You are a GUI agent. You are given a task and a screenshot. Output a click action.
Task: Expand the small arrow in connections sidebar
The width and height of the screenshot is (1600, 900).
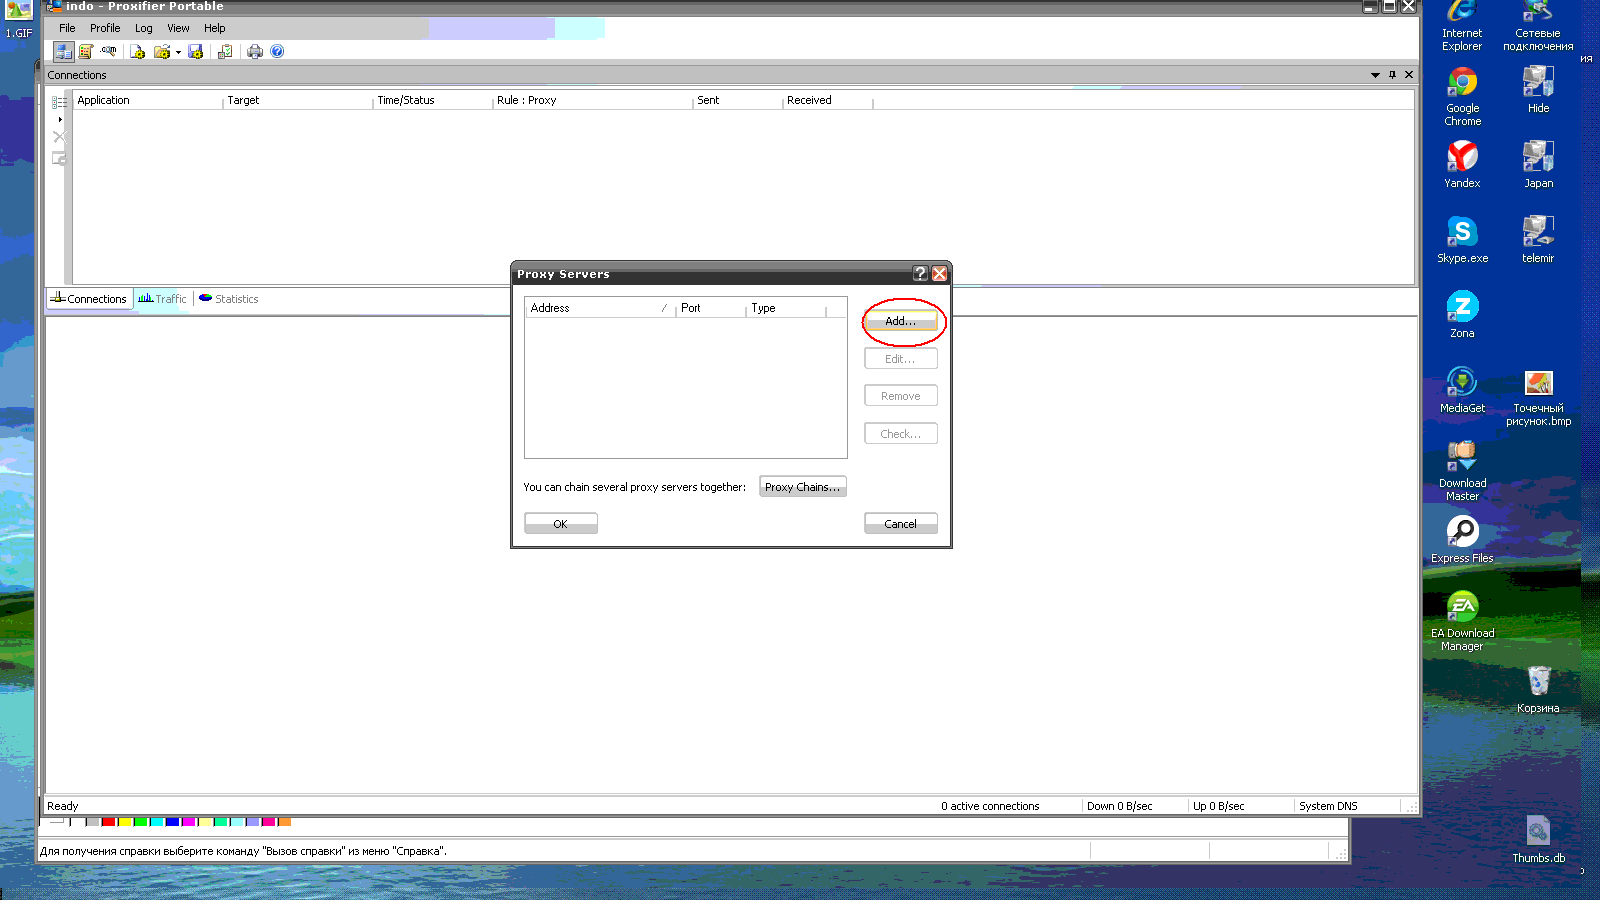[60, 120]
